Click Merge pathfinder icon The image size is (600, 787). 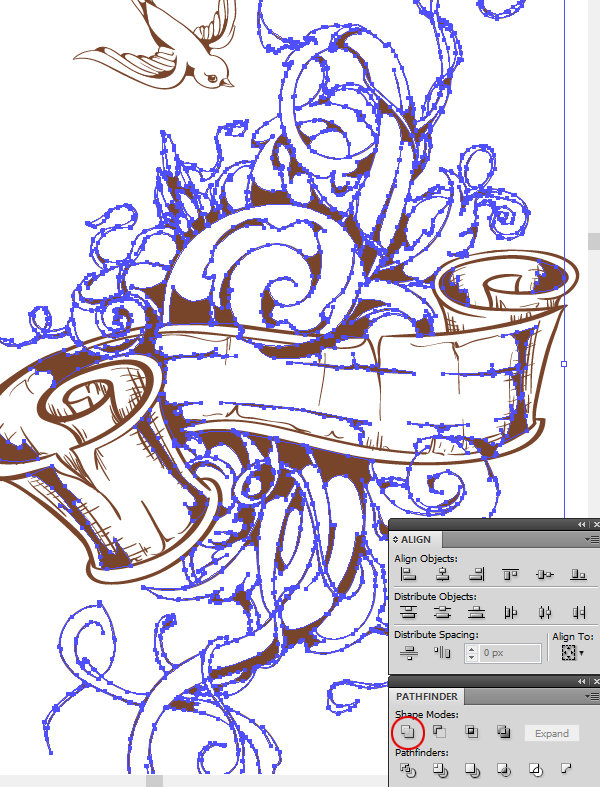click(472, 770)
